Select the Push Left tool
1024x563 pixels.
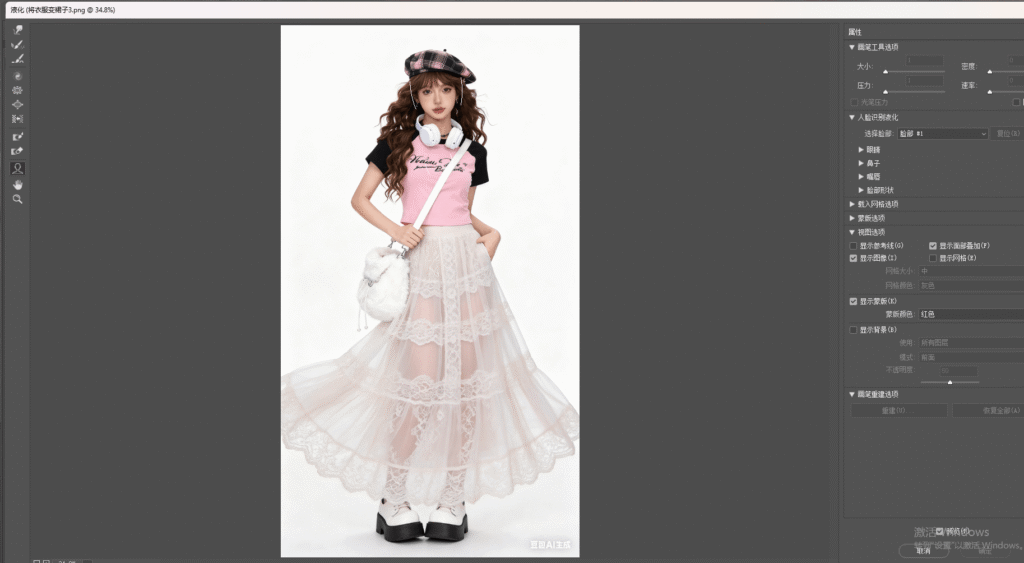[x=17, y=118]
